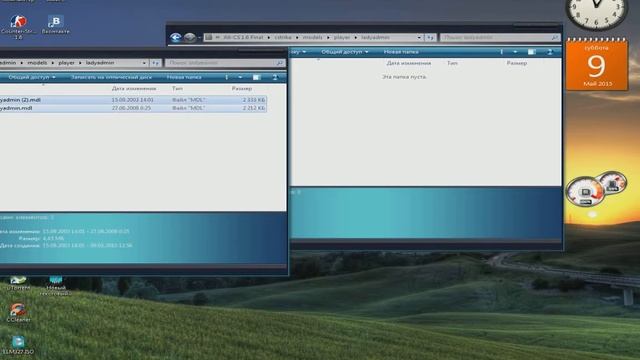Open Help in the rear window toolbar

(550, 52)
